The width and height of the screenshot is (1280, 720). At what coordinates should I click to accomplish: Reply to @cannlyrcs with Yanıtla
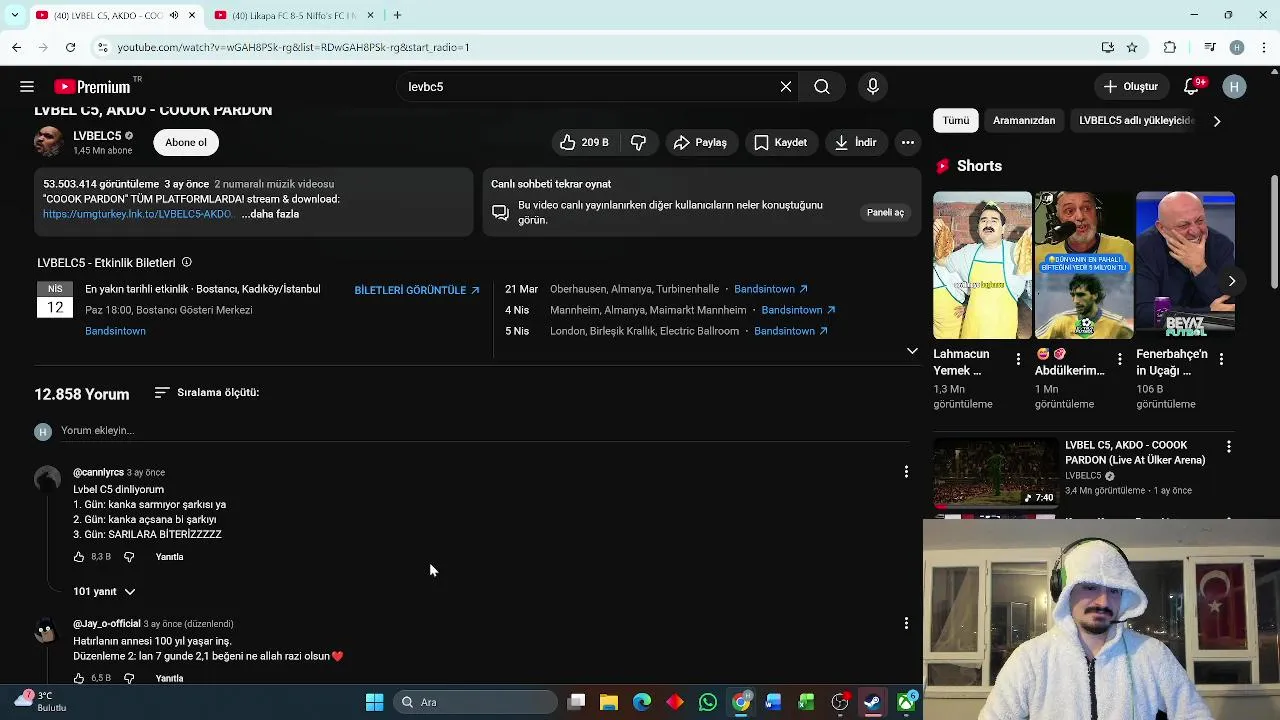point(169,557)
